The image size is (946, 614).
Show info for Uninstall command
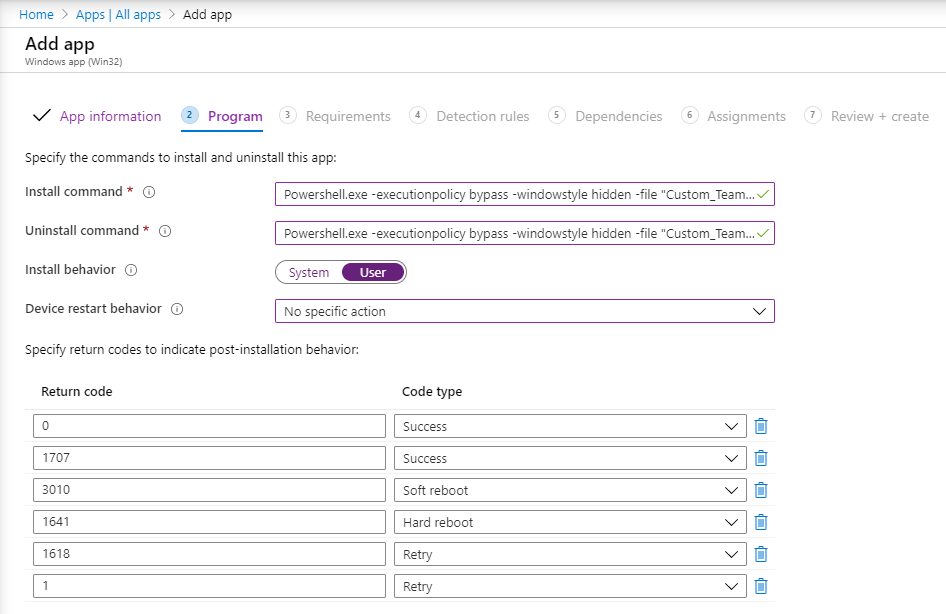pyautogui.click(x=165, y=231)
